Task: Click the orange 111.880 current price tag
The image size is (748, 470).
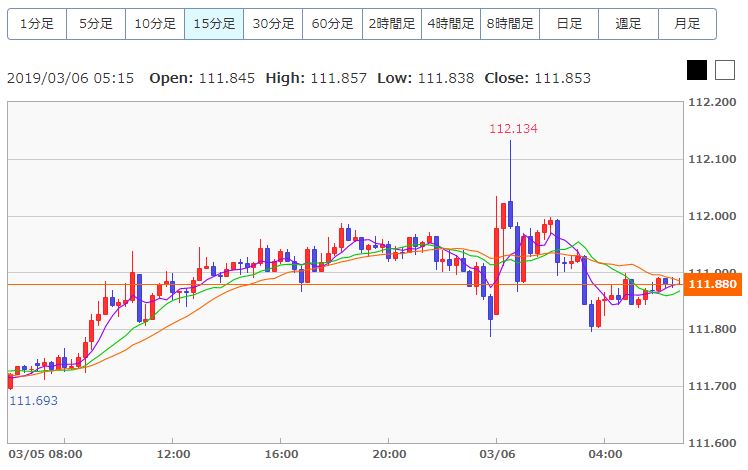Action: [714, 284]
